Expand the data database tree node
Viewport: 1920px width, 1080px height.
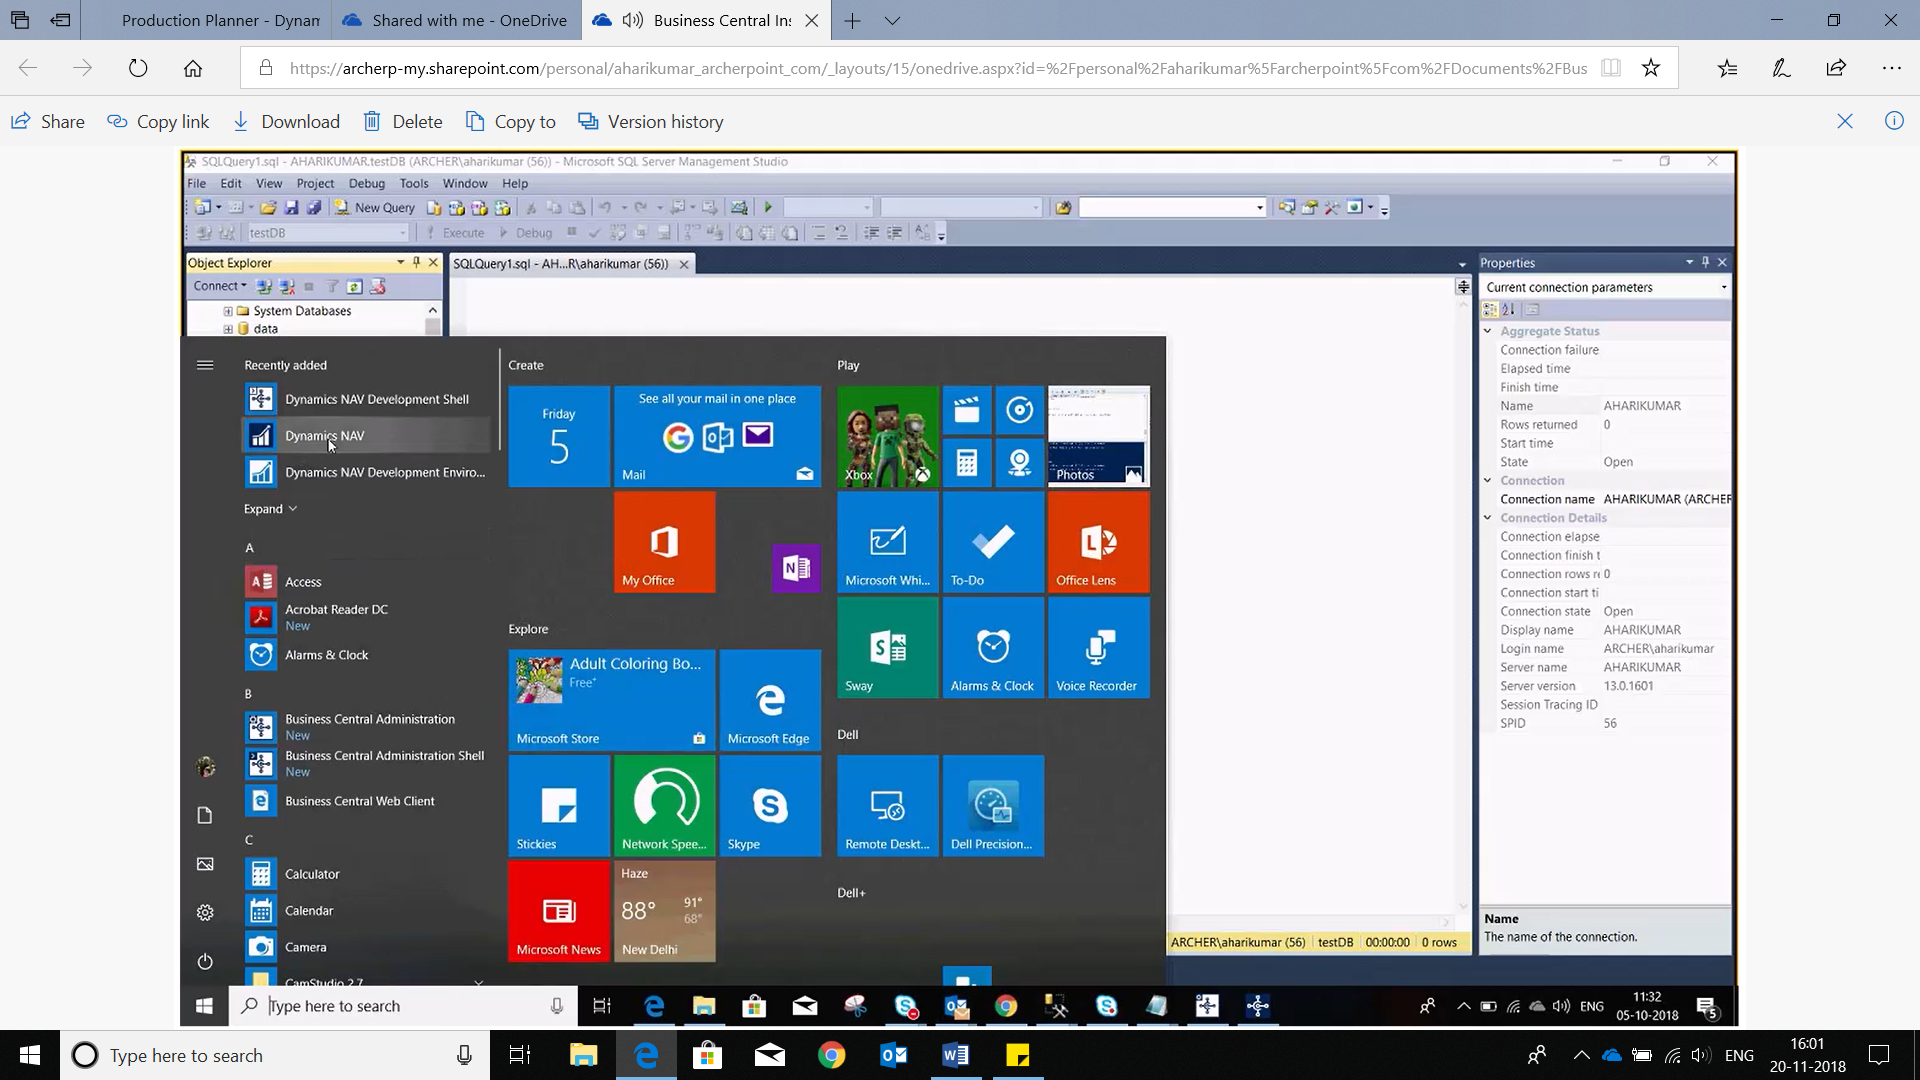pos(228,329)
